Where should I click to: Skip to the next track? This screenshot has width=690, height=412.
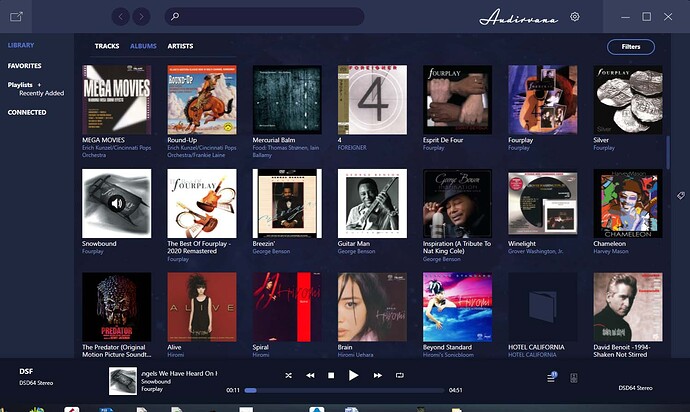(x=377, y=375)
